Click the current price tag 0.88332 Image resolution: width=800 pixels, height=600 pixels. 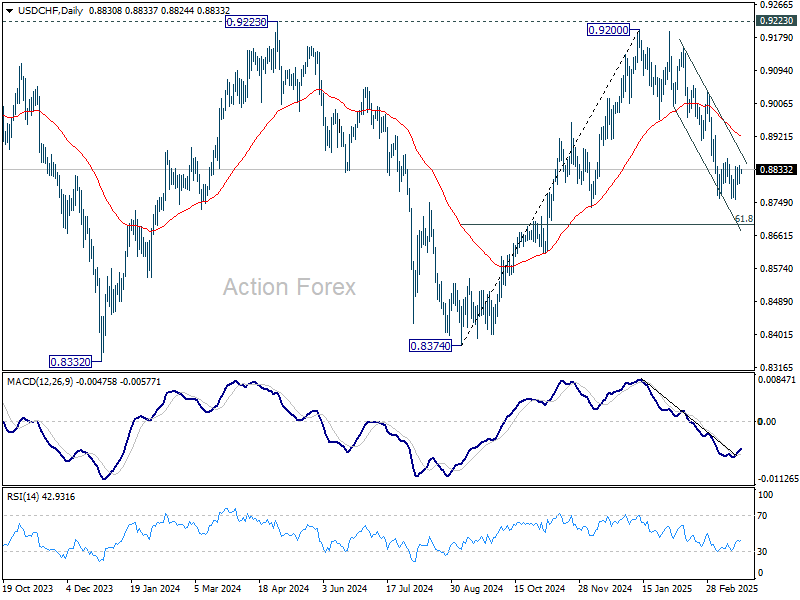[x=776, y=169]
